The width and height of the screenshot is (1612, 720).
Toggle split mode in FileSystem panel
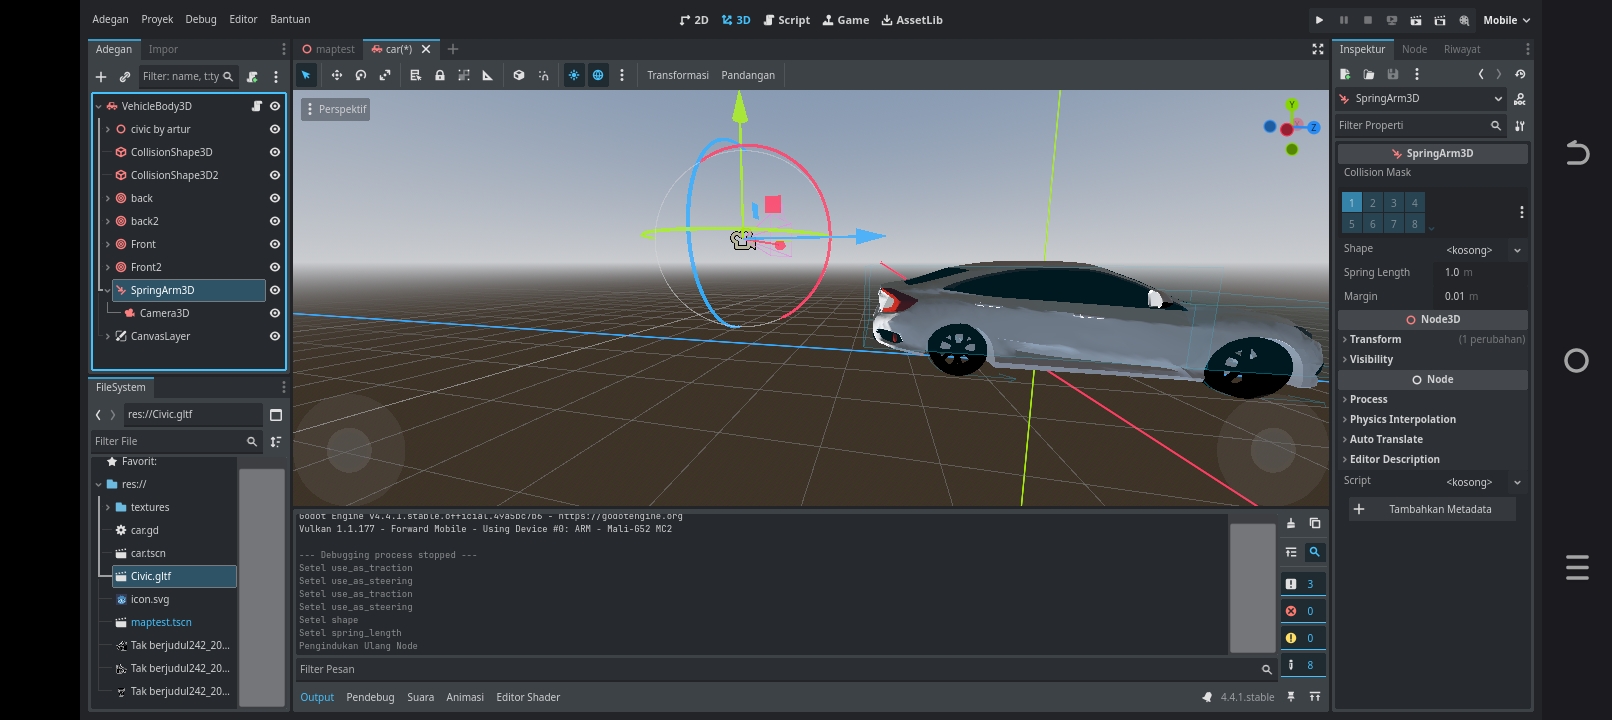coord(276,414)
